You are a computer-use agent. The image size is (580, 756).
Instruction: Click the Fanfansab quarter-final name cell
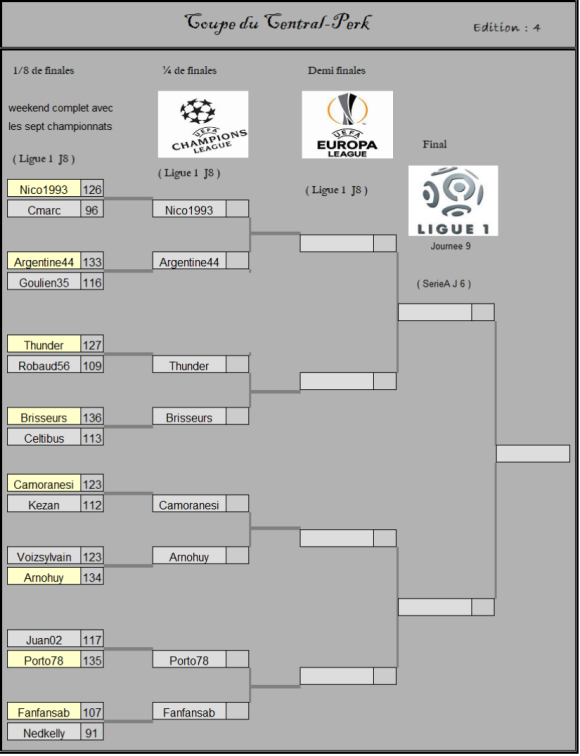(x=189, y=712)
